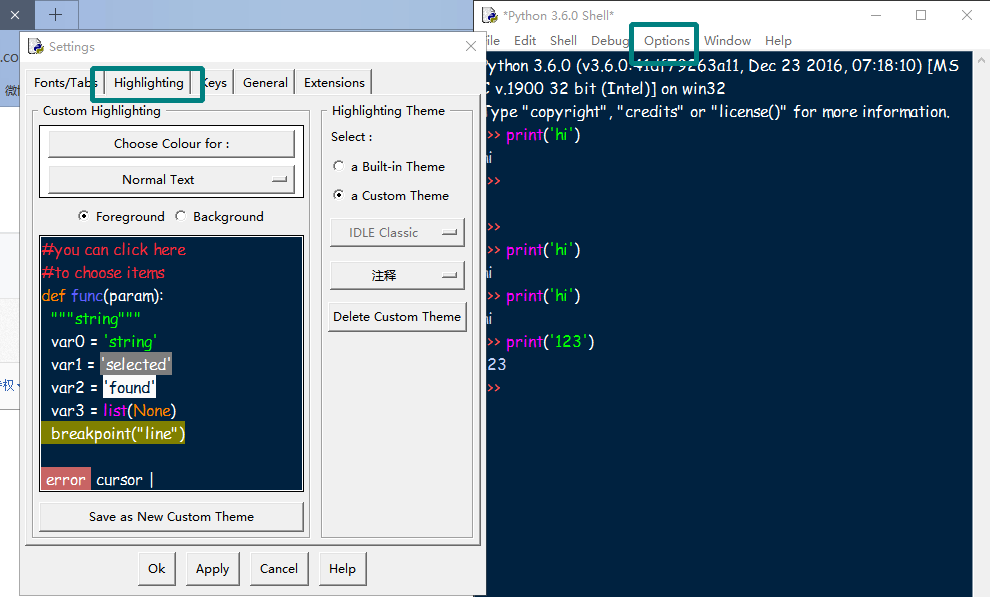
Task: Open a new browser tab with plus icon
Action: click(56, 15)
